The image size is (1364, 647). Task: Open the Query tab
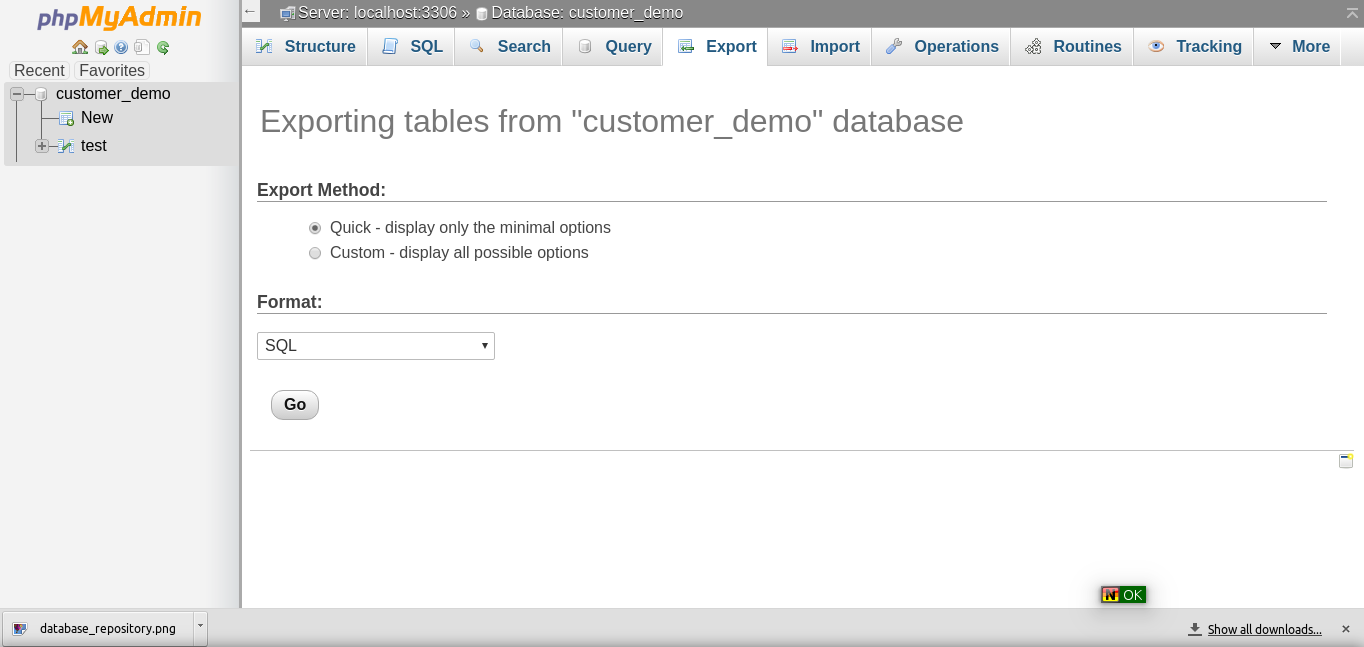click(x=614, y=47)
